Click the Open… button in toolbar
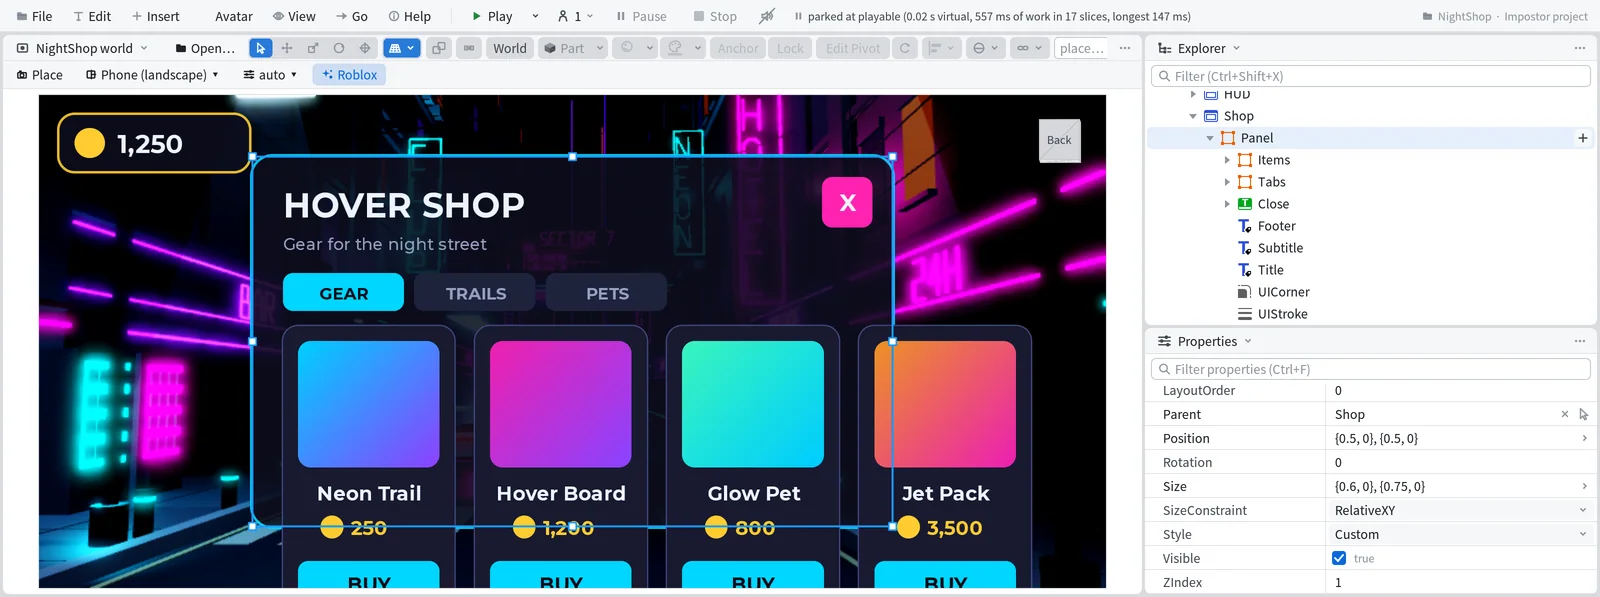 pos(205,48)
